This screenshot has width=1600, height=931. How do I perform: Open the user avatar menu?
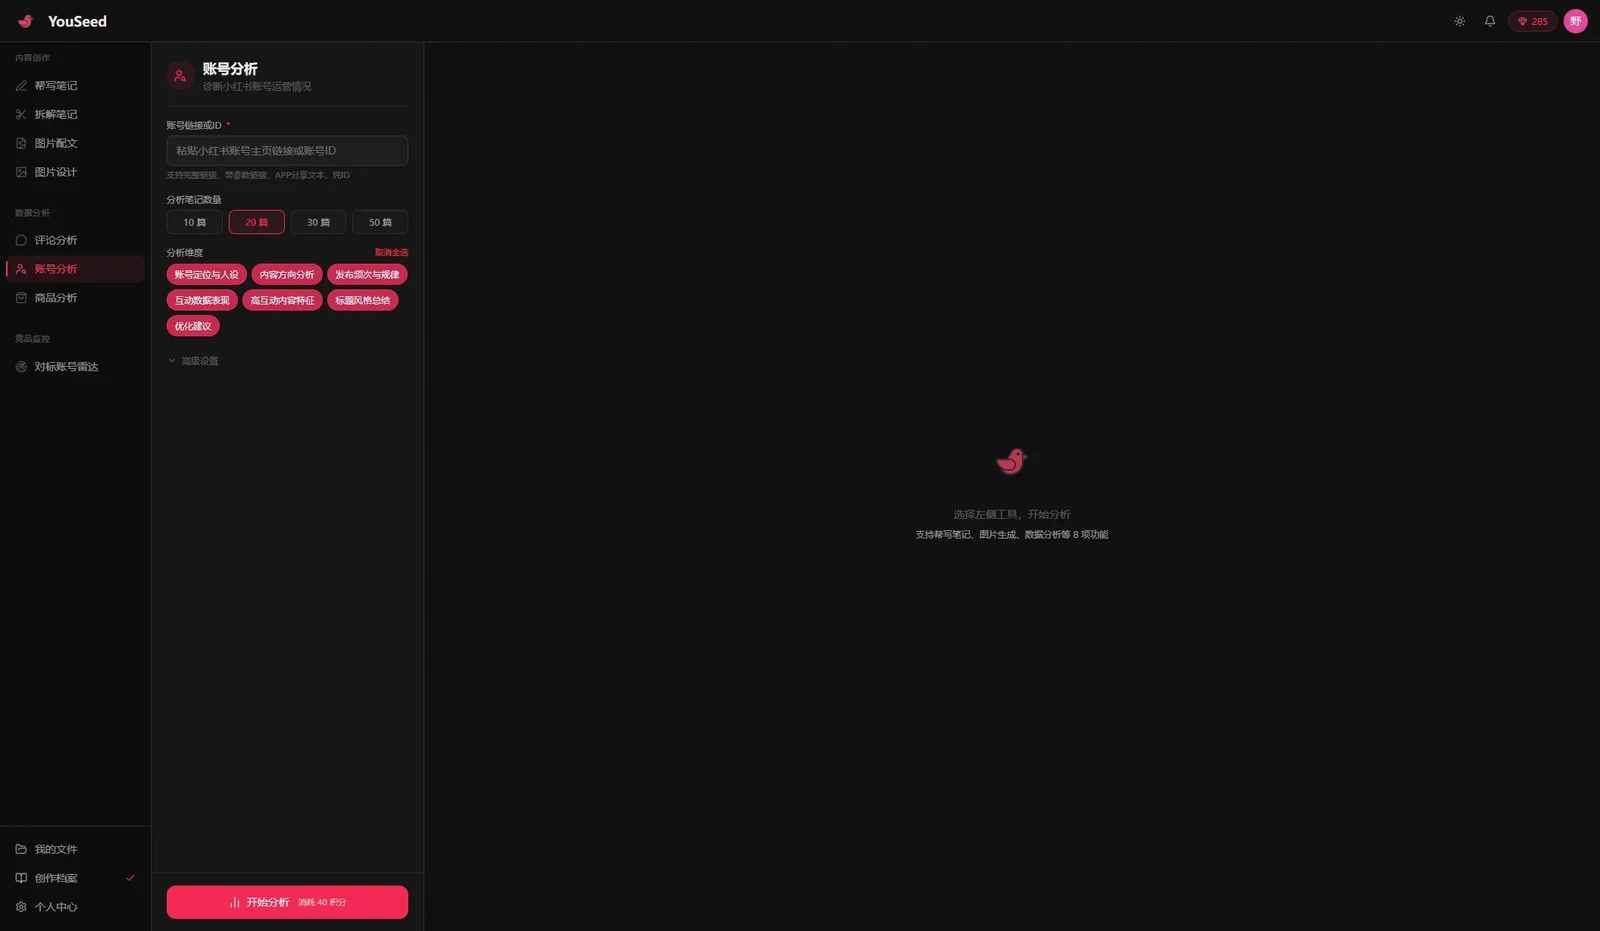point(1575,21)
